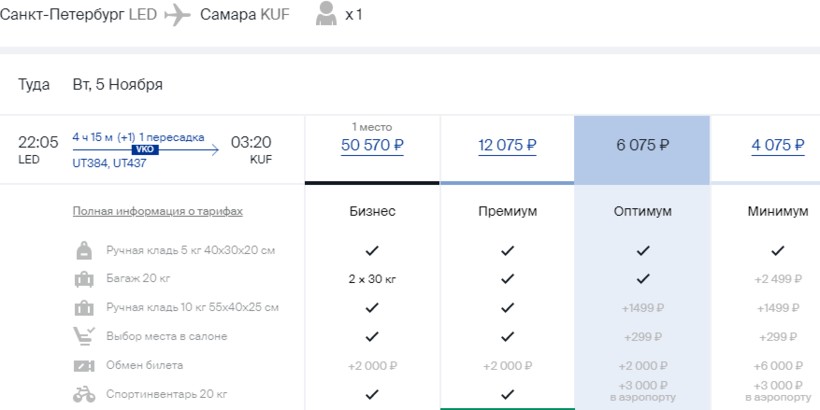Click the hand luggage 5 kg icon

[84, 250]
